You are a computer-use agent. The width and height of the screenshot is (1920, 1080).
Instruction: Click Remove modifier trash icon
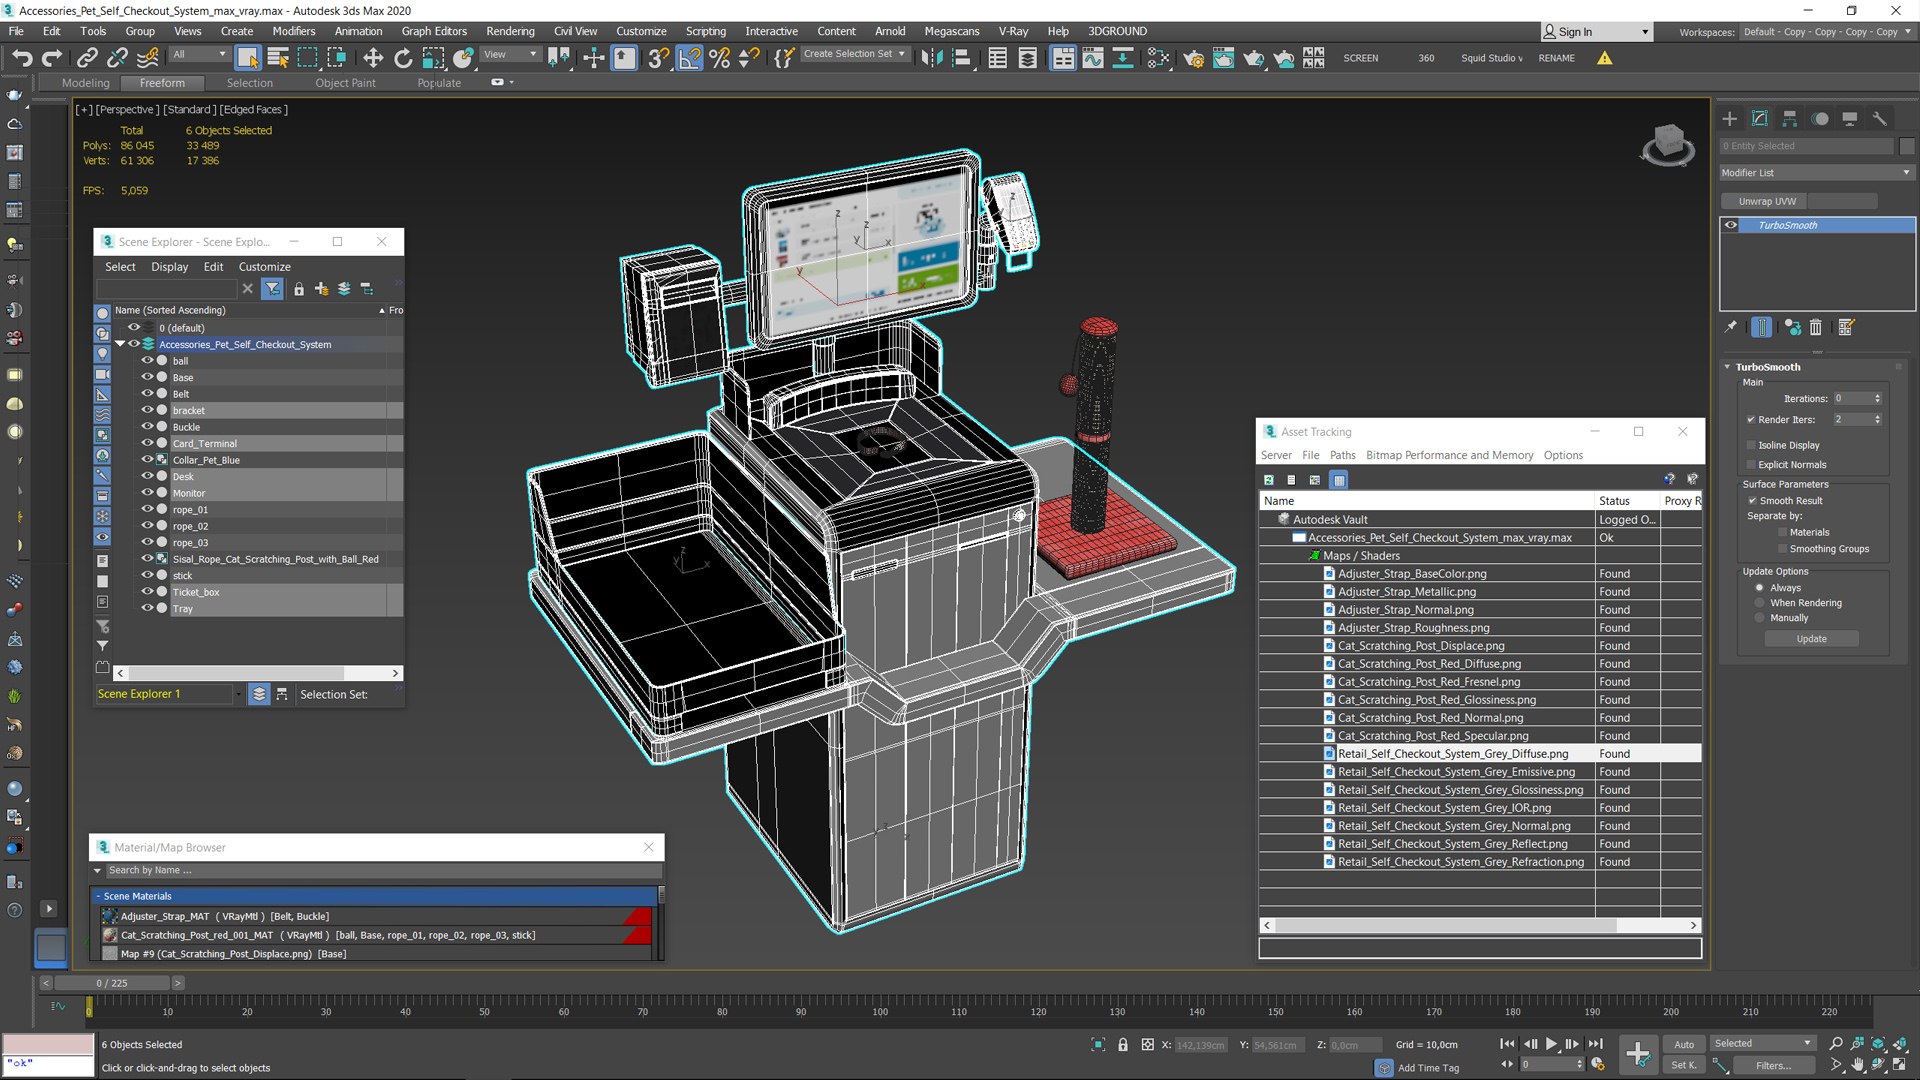click(x=1816, y=327)
